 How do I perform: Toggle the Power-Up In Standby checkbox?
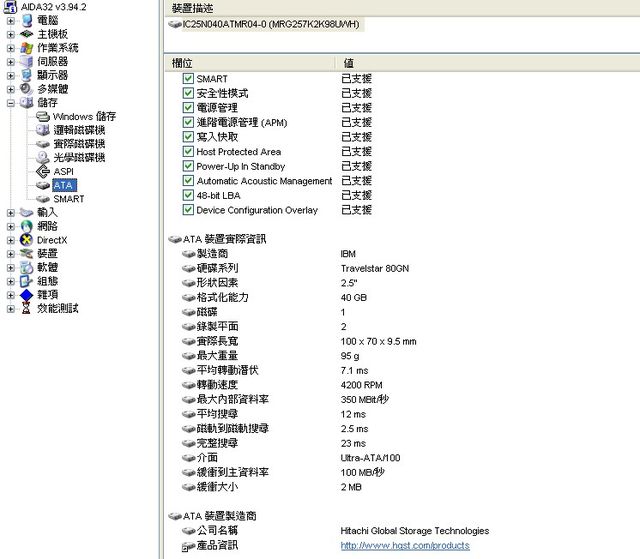[x=188, y=166]
